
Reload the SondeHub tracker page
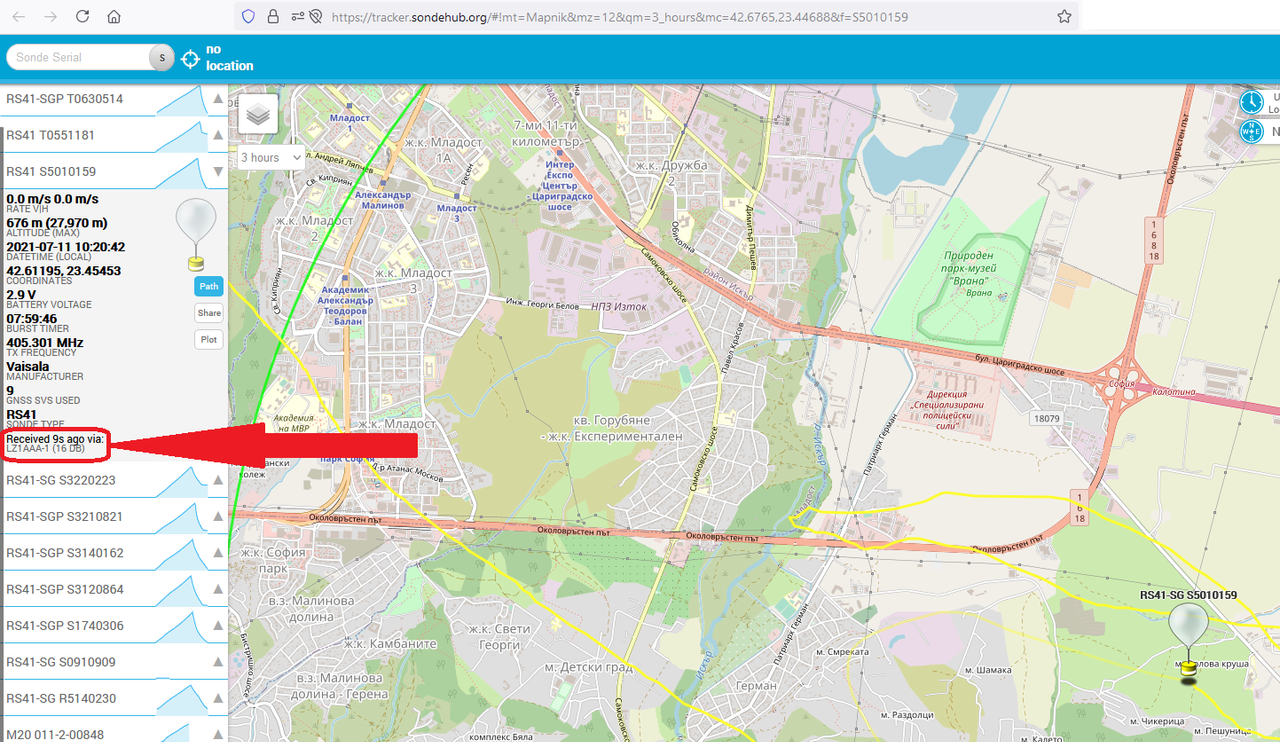tap(82, 17)
